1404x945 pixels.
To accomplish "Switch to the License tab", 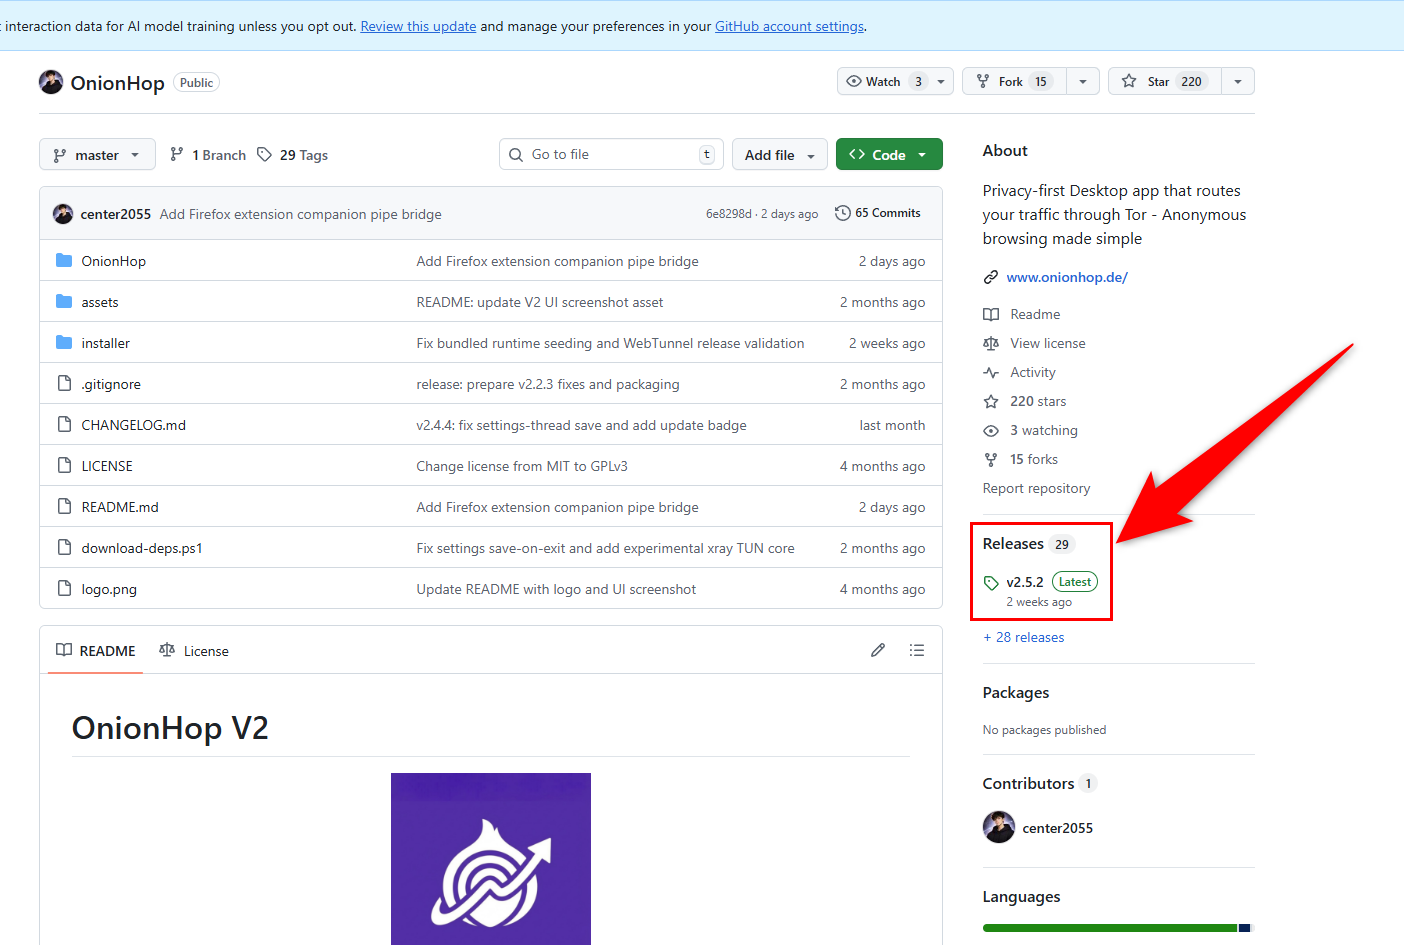I will click(194, 651).
